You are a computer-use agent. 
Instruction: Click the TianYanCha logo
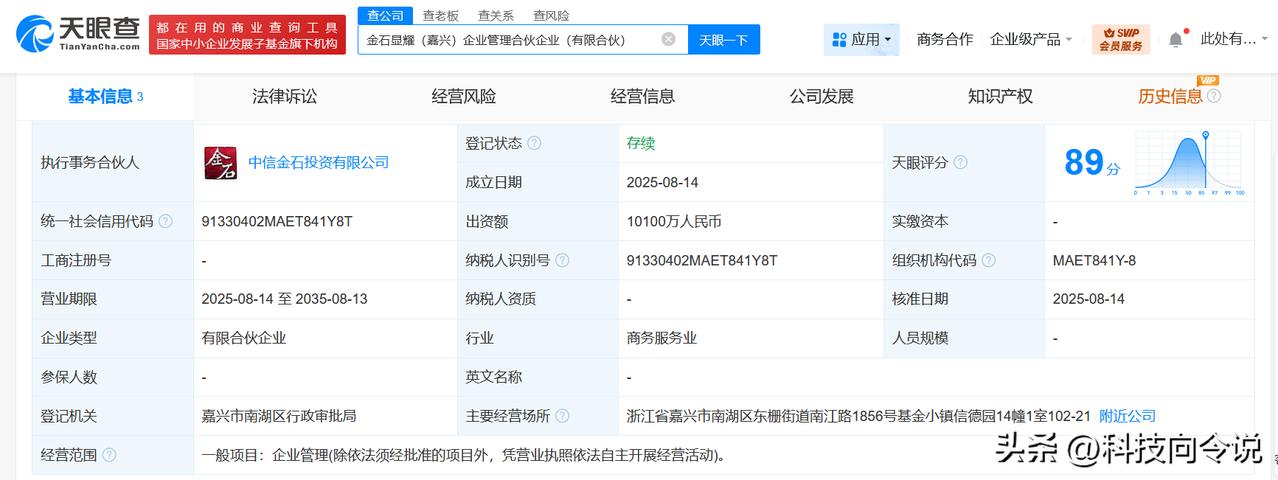[77, 34]
